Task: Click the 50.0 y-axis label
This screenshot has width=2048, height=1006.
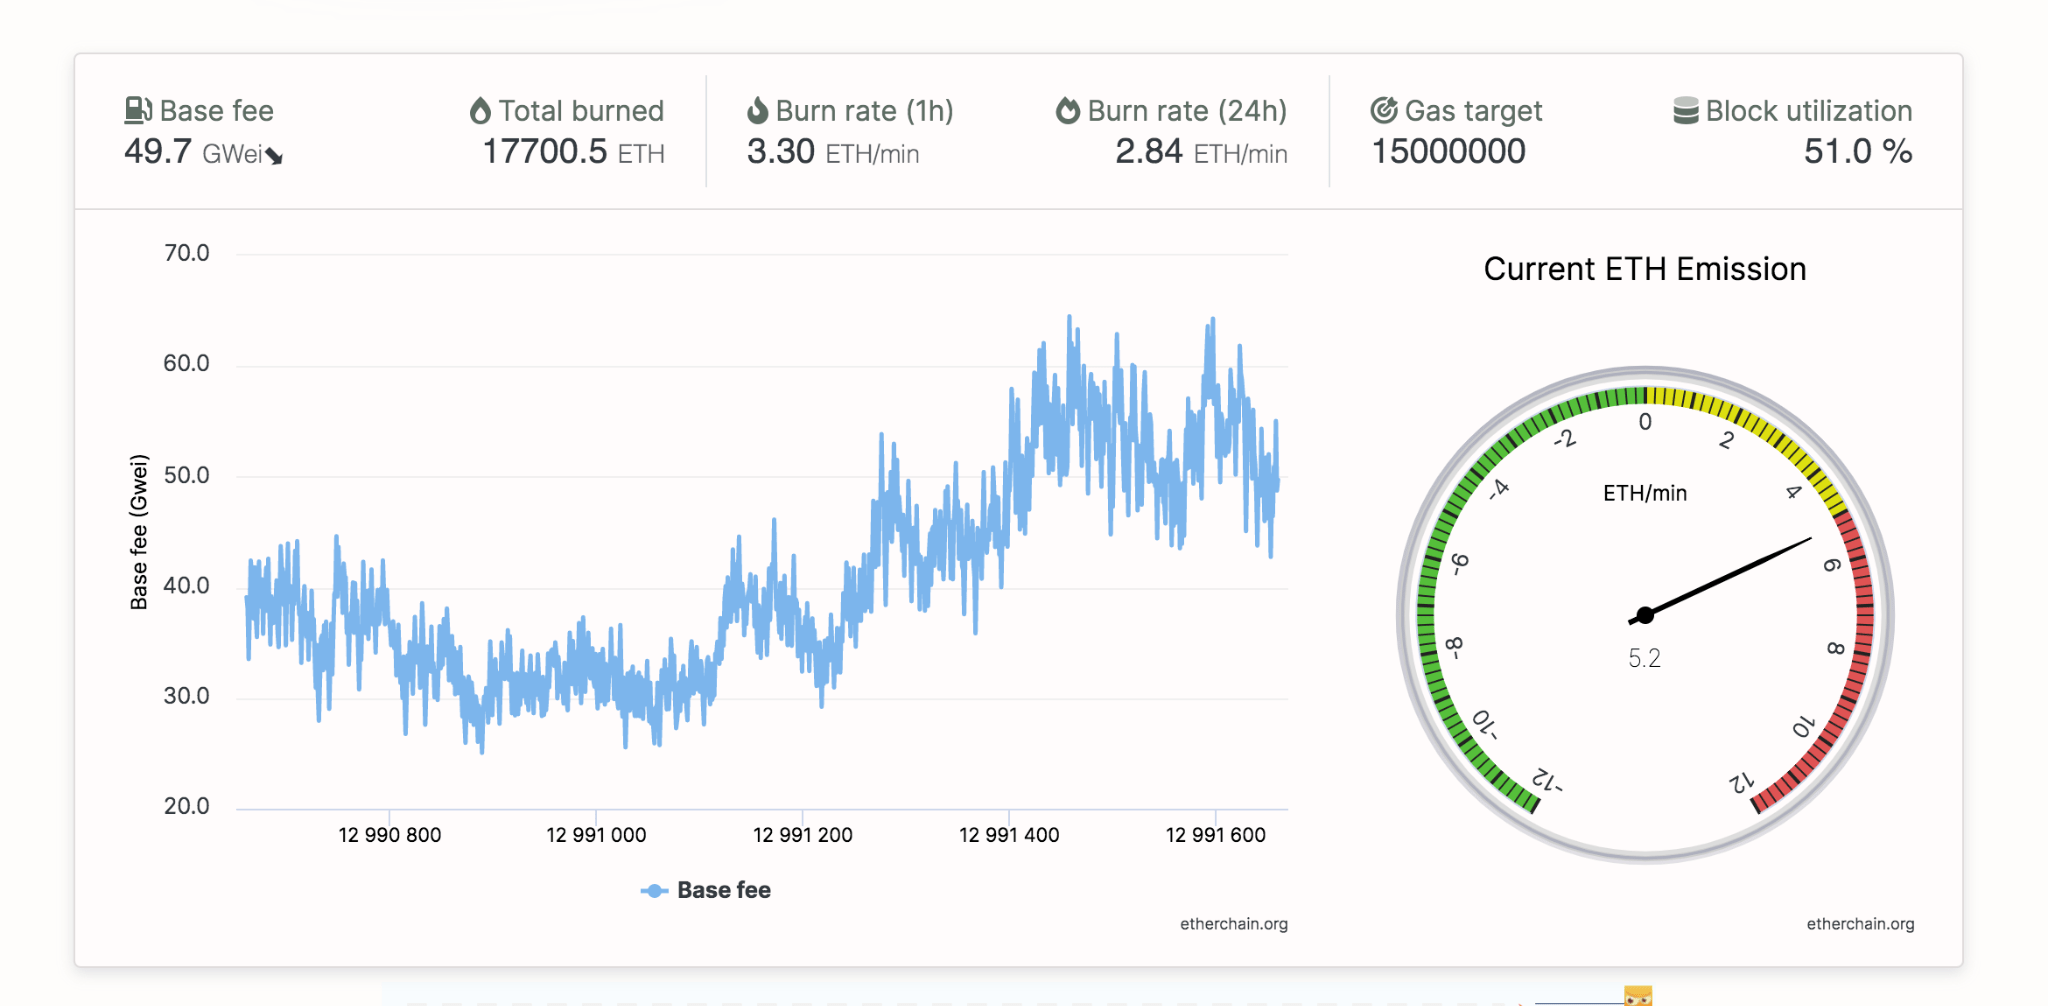Action: tap(187, 475)
